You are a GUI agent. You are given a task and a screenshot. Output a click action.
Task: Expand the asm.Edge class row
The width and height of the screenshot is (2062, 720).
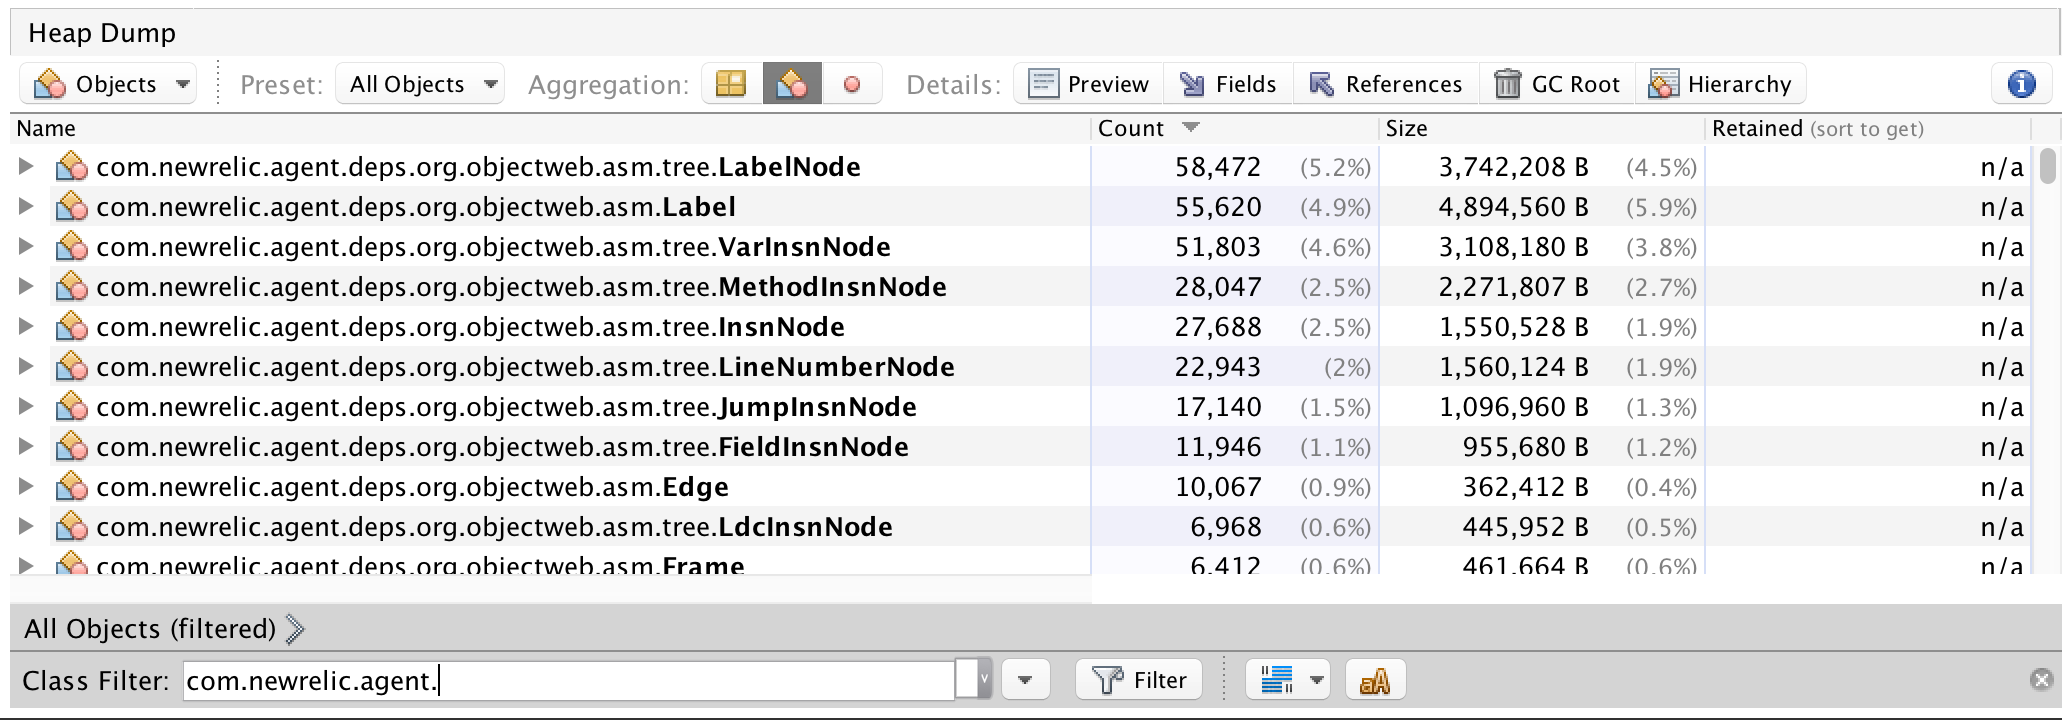pyautogui.click(x=27, y=487)
